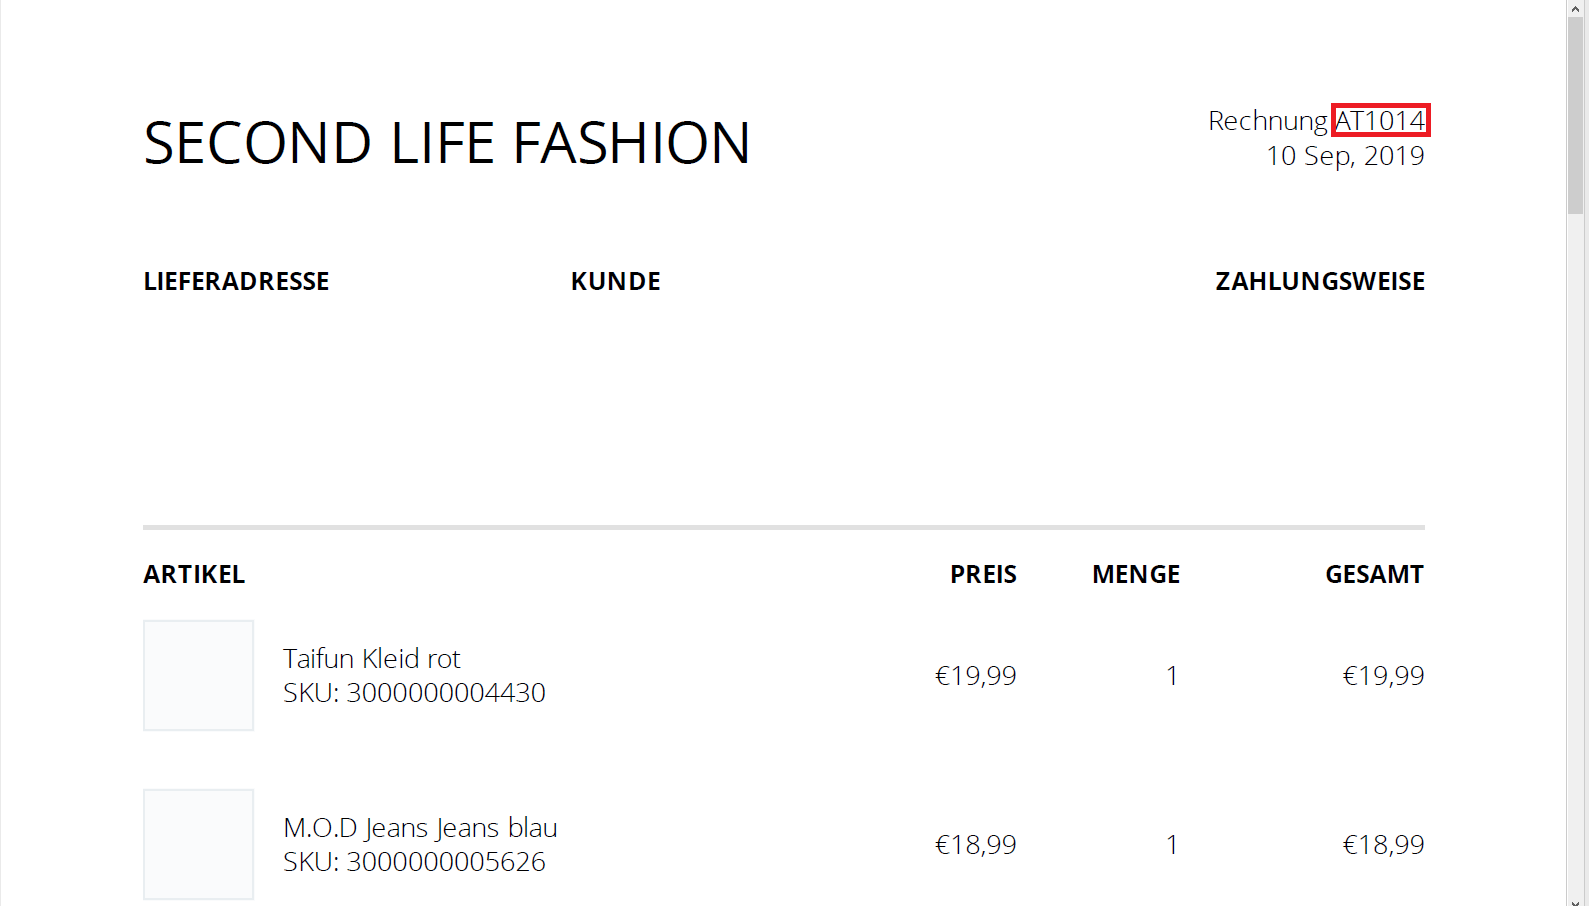
Task: Click the LIEFERADRESSE heading
Action: [x=236, y=281]
